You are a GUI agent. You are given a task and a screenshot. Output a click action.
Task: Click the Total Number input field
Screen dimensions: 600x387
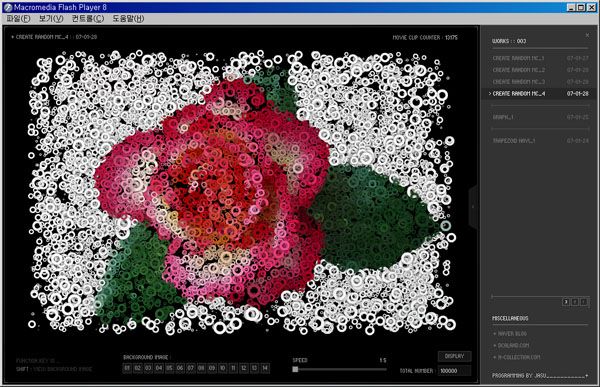[455, 371]
